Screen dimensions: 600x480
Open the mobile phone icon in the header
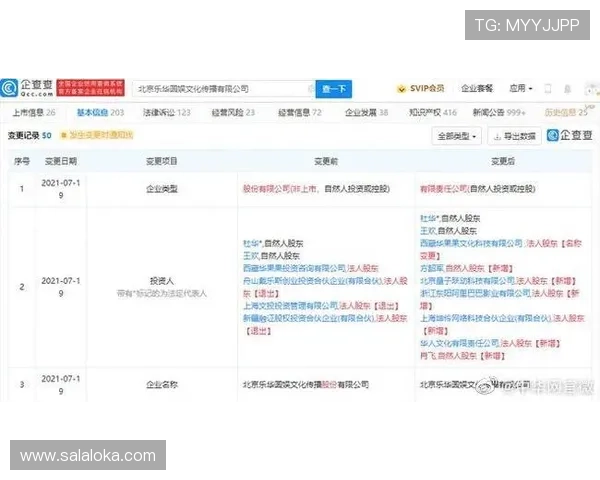point(548,89)
